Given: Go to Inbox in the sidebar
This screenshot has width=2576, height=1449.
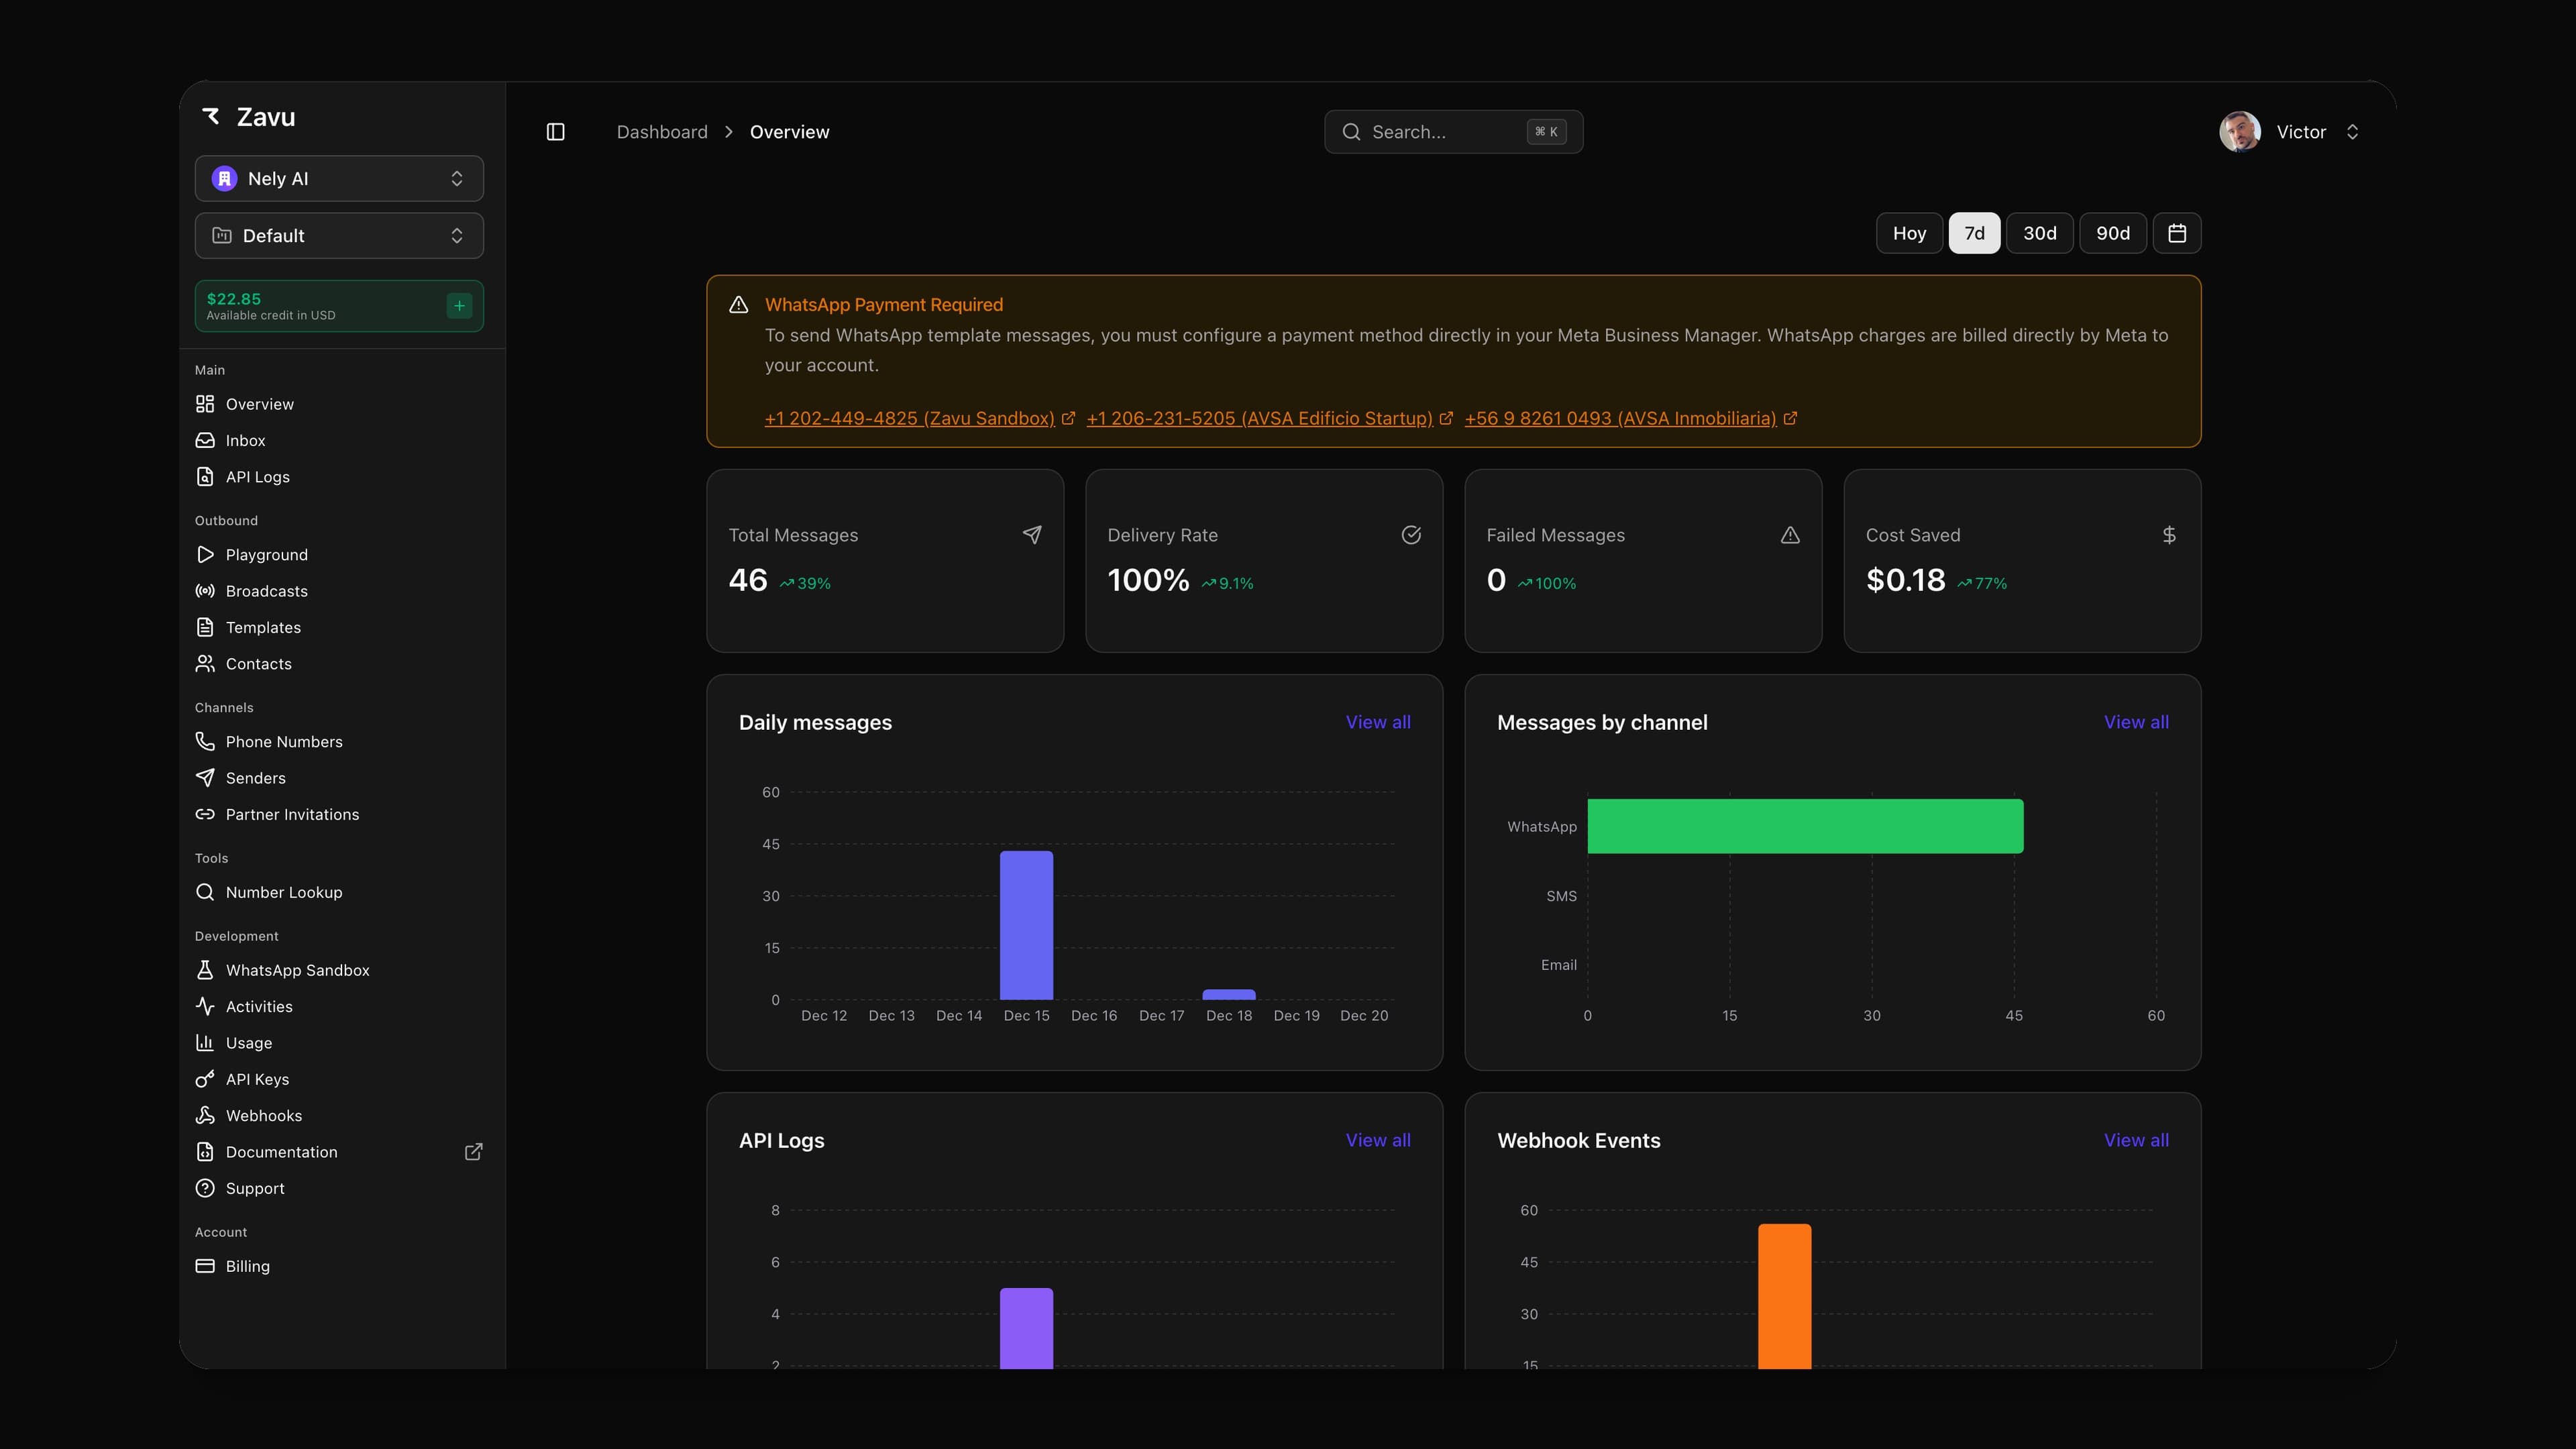Looking at the screenshot, I should 245,441.
